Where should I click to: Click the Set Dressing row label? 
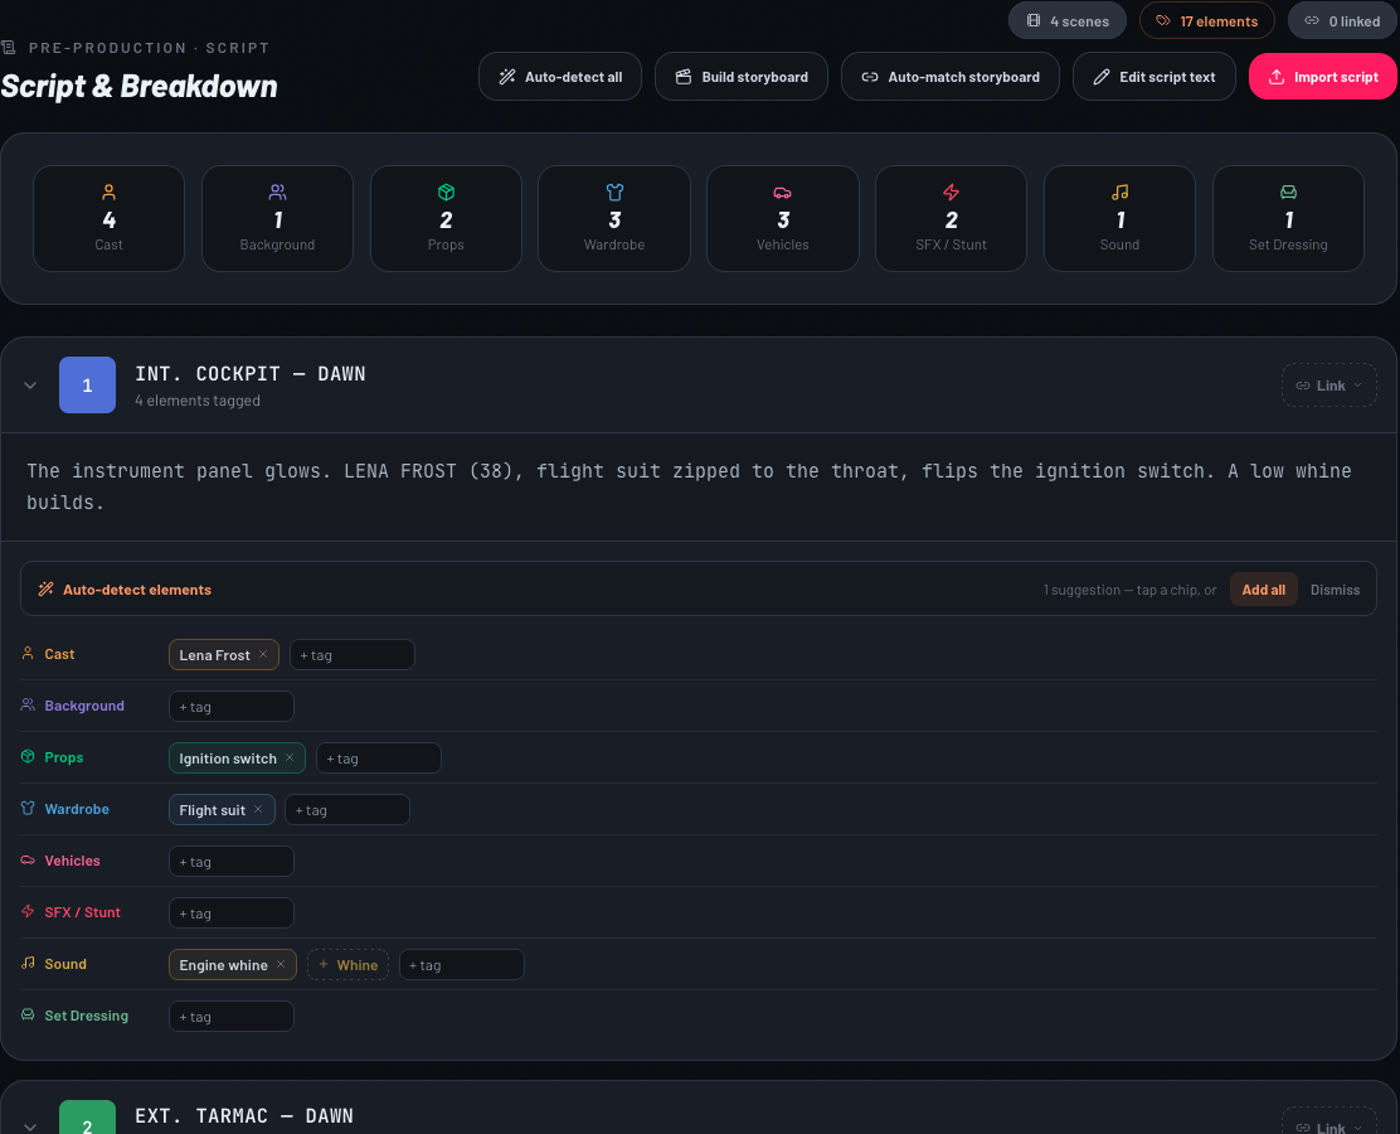(x=86, y=1015)
